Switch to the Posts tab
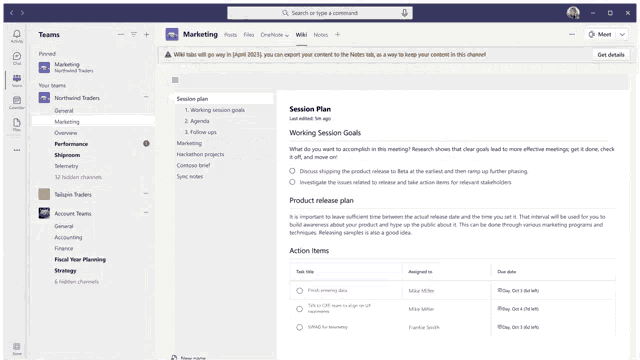This screenshot has width=640, height=360. (230, 35)
